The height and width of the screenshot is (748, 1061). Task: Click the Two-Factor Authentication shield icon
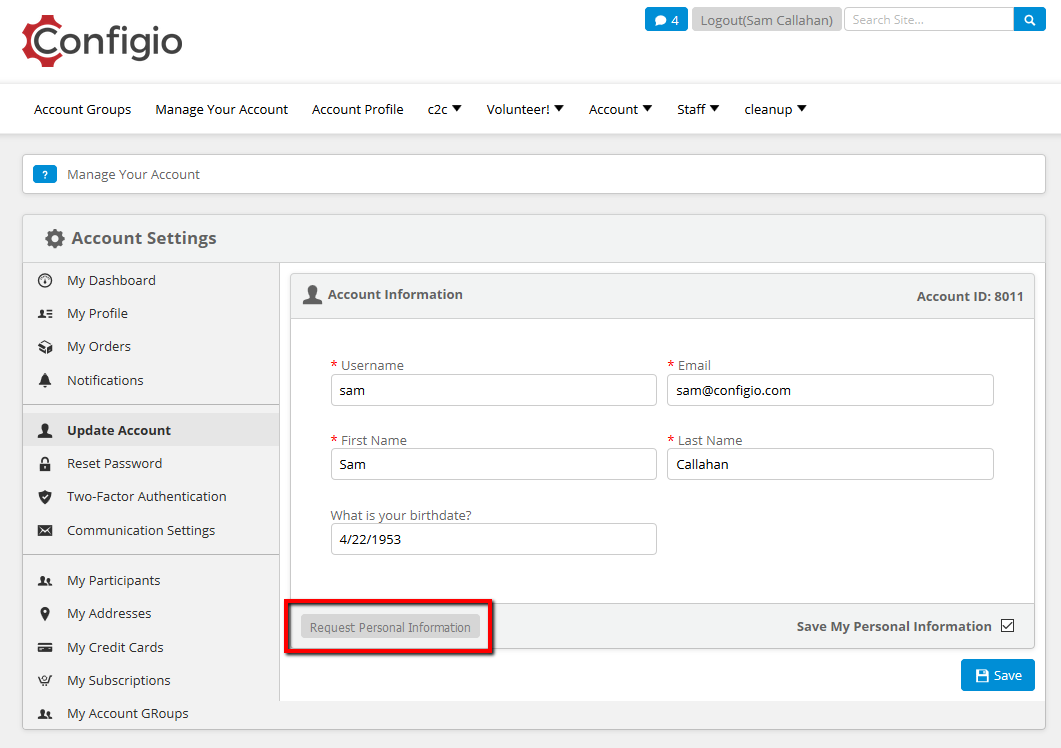coord(45,497)
